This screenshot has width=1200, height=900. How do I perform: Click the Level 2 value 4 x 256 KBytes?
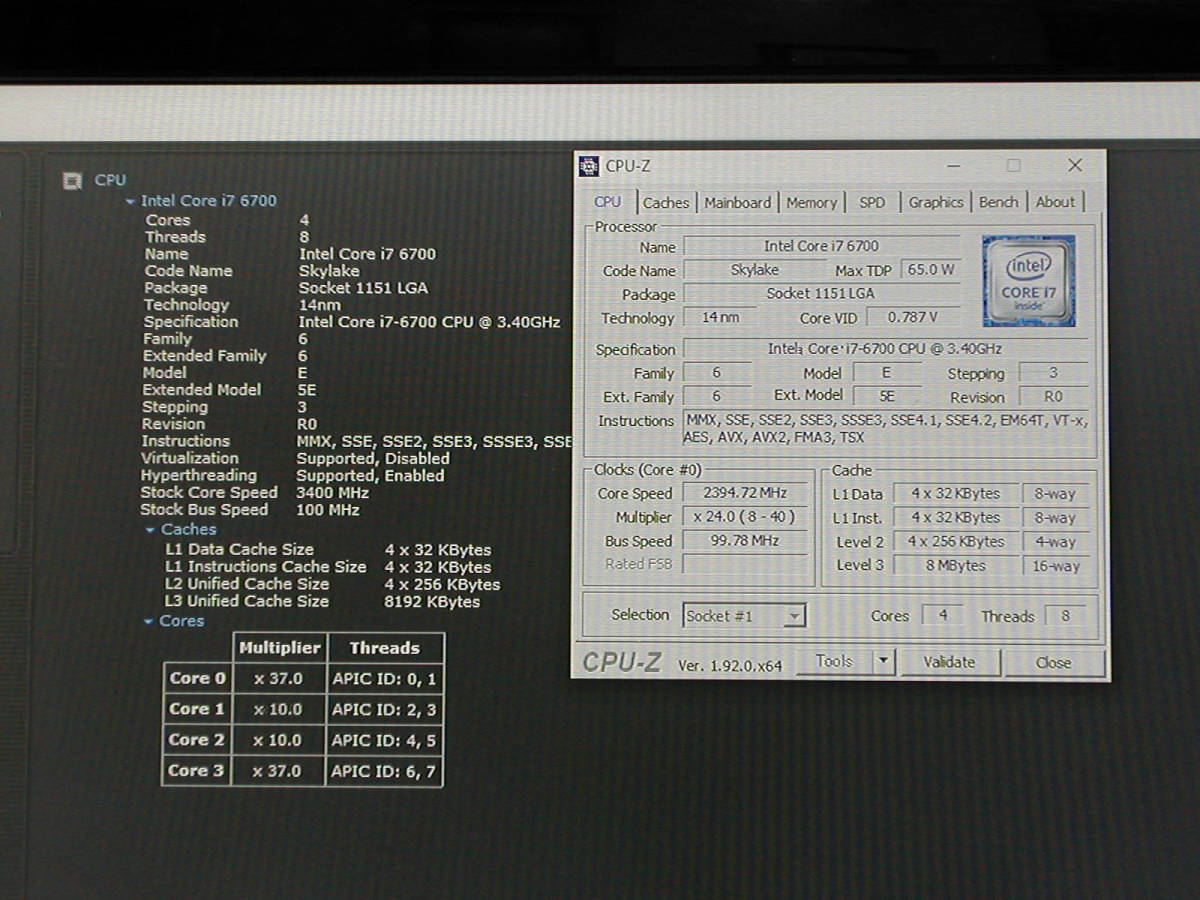[955, 542]
